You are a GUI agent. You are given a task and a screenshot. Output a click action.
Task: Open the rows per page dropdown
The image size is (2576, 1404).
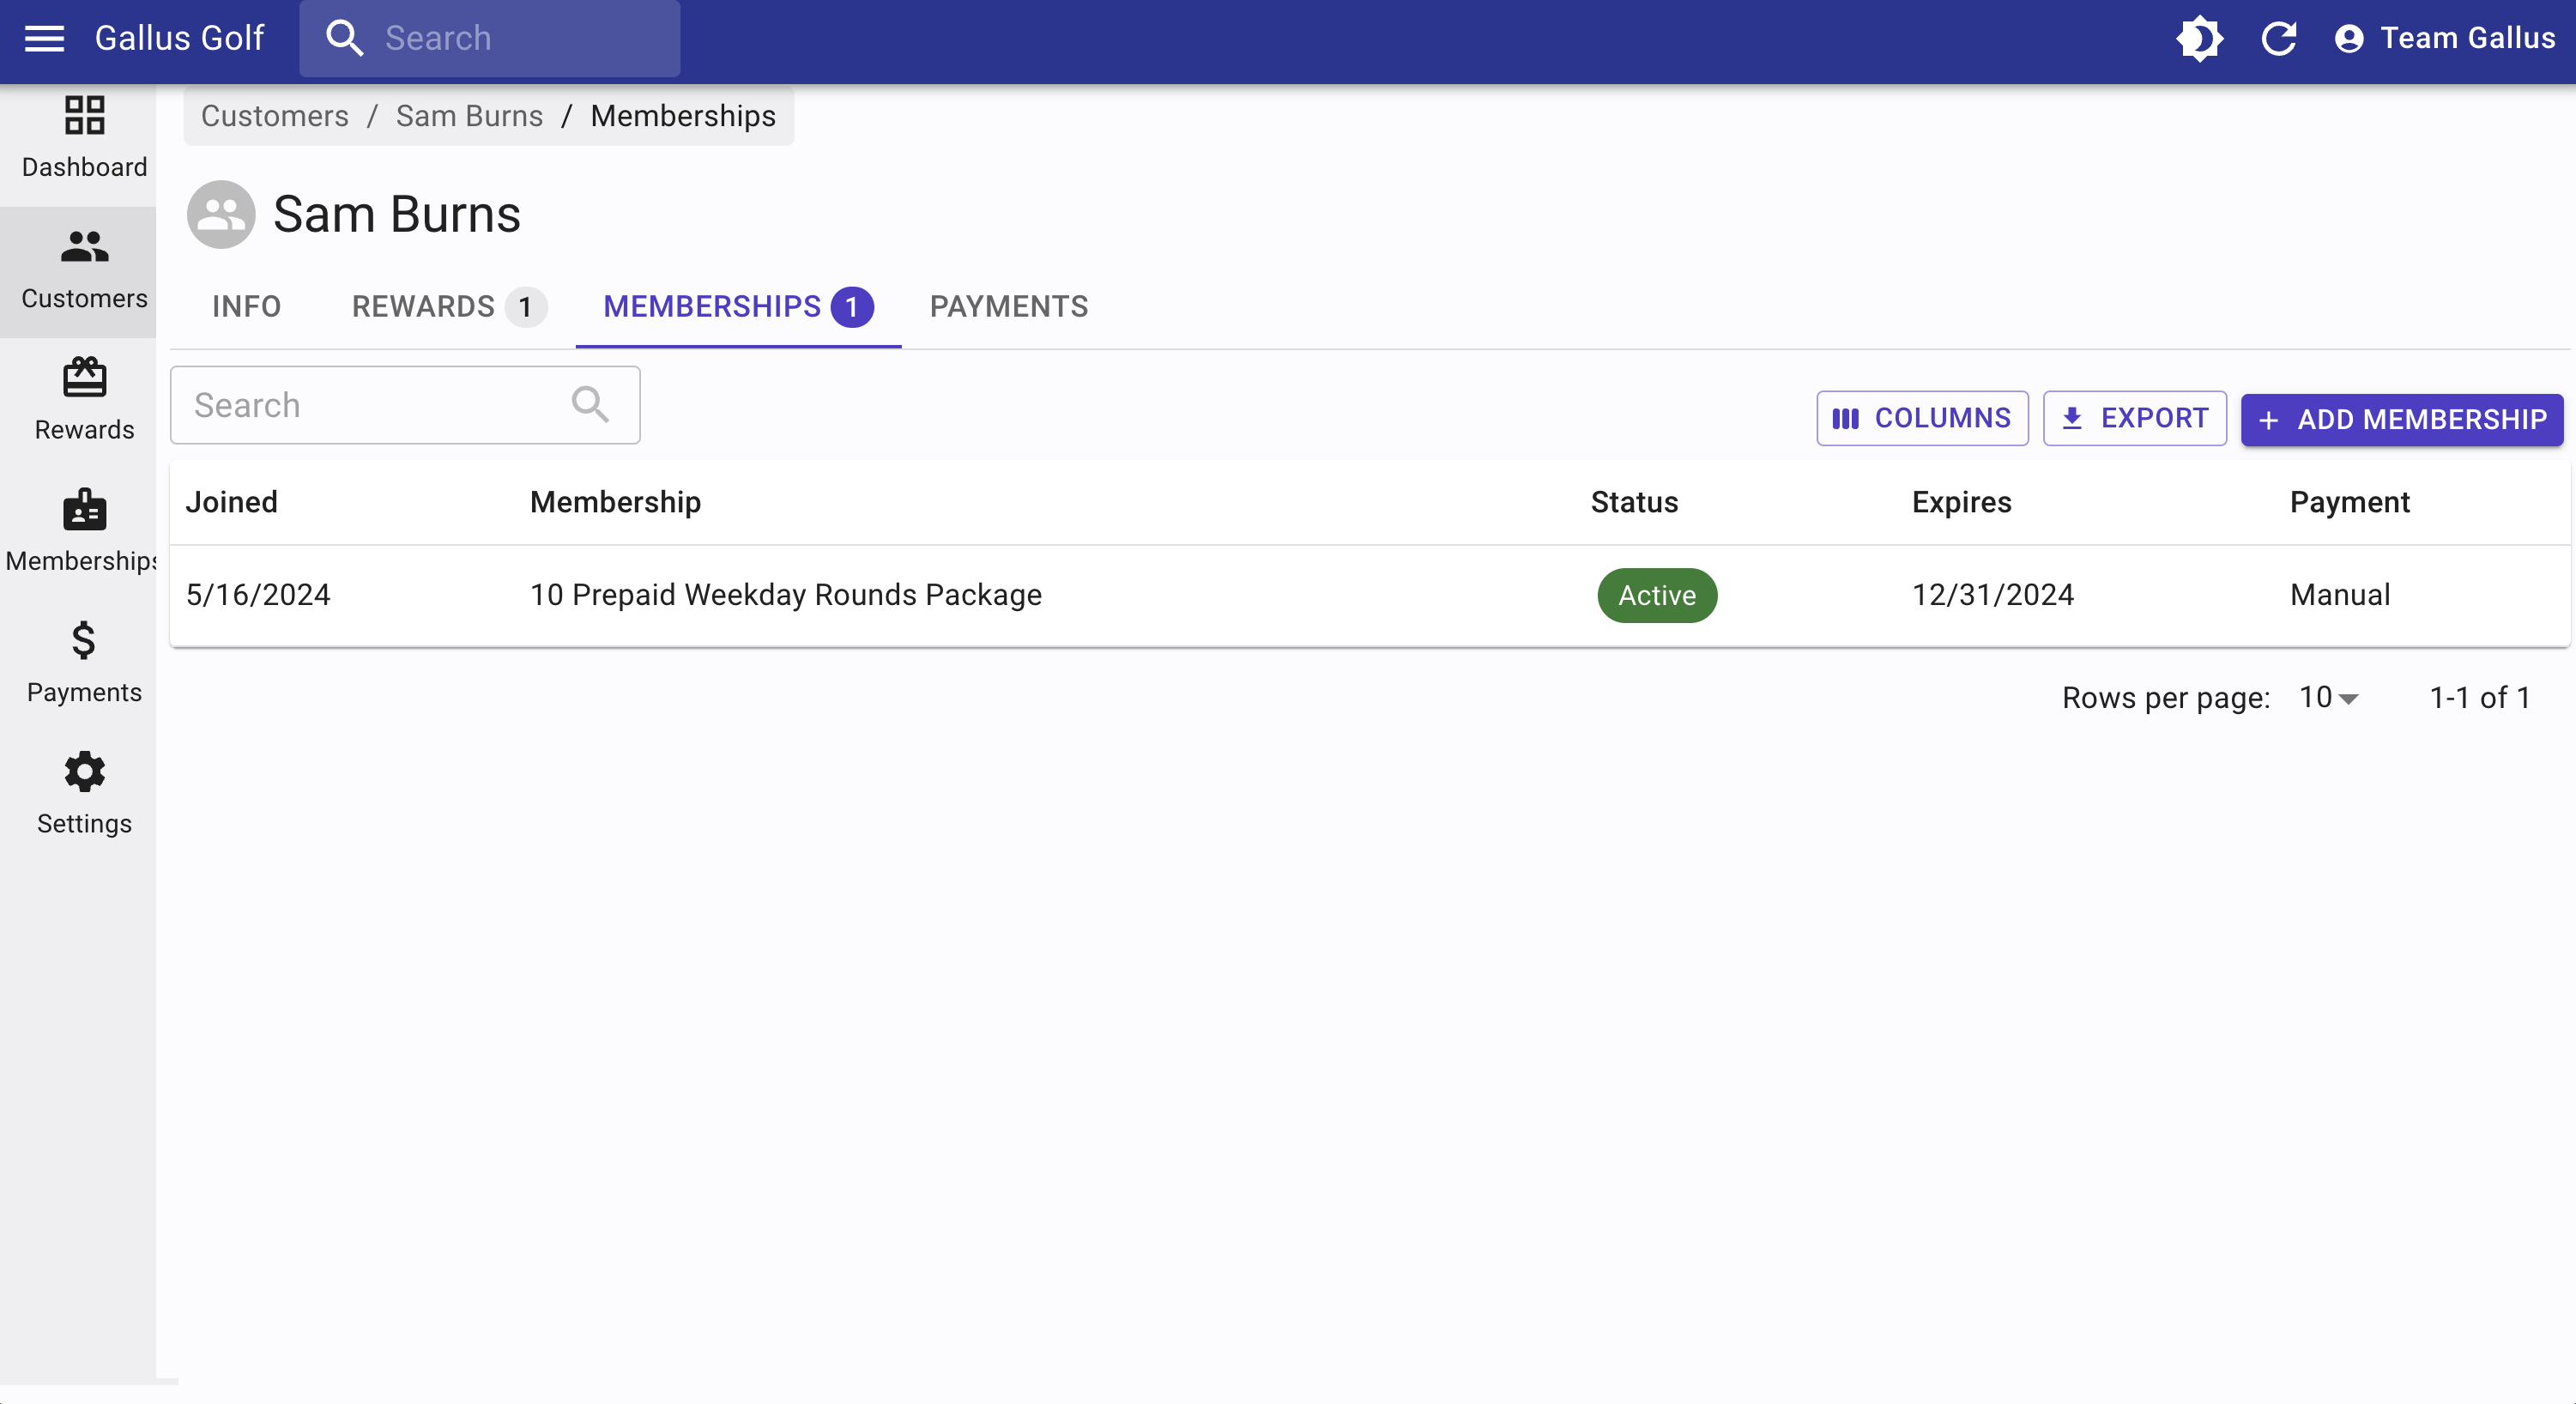pos(2329,698)
